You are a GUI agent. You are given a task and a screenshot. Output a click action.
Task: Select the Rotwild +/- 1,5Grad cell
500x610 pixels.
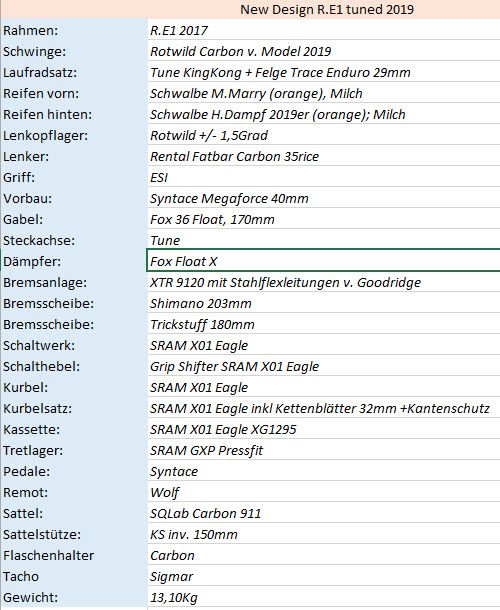tap(324, 134)
